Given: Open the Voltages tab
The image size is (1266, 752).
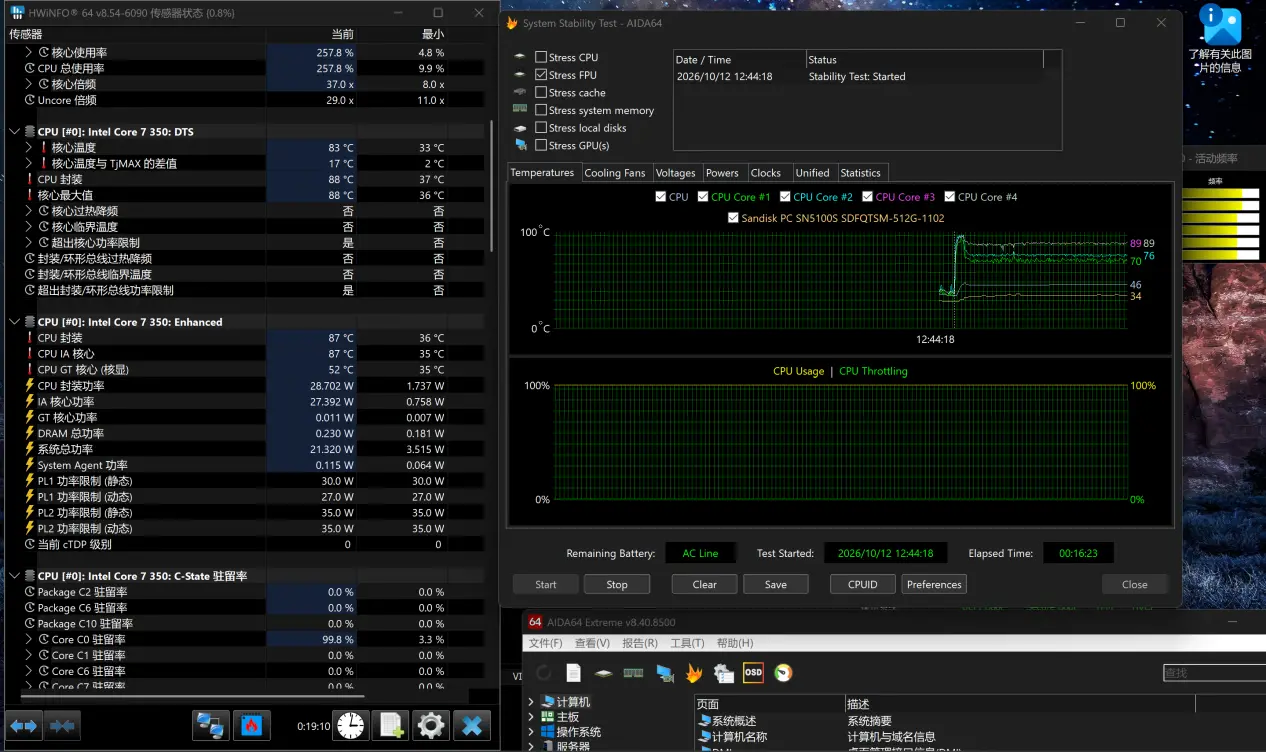Looking at the screenshot, I should (676, 173).
